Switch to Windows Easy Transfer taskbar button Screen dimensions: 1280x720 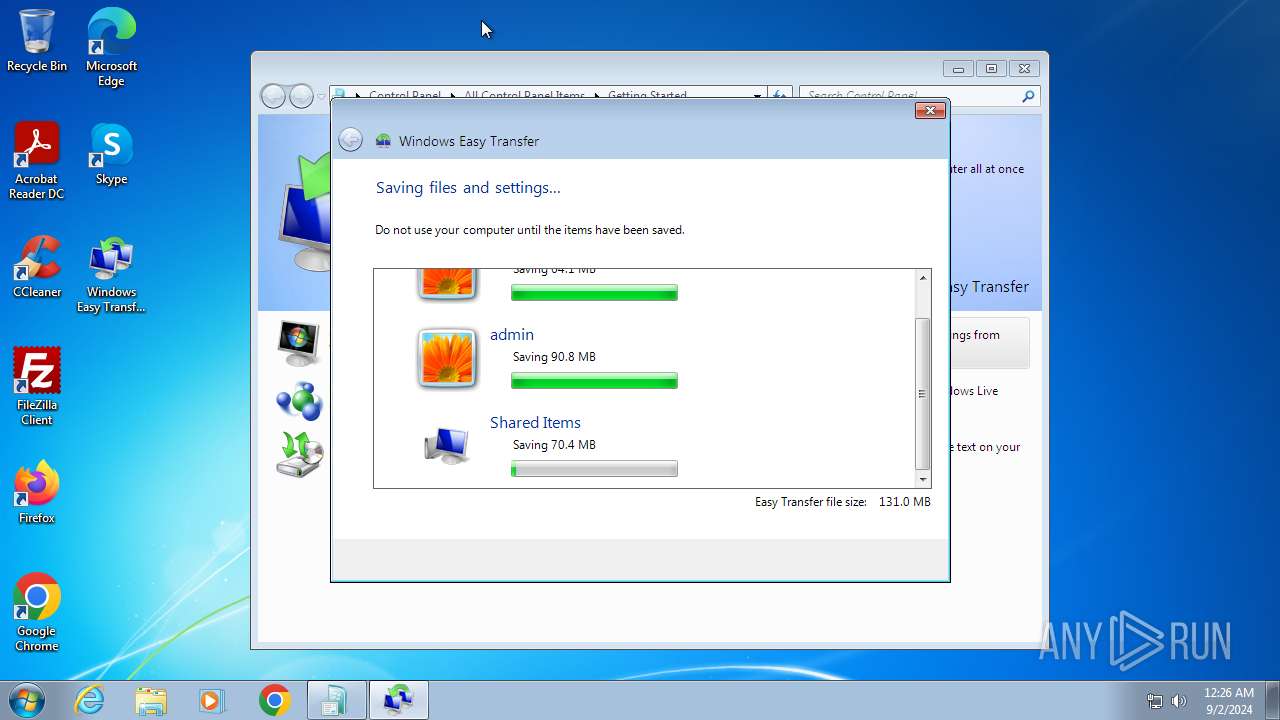(x=399, y=700)
